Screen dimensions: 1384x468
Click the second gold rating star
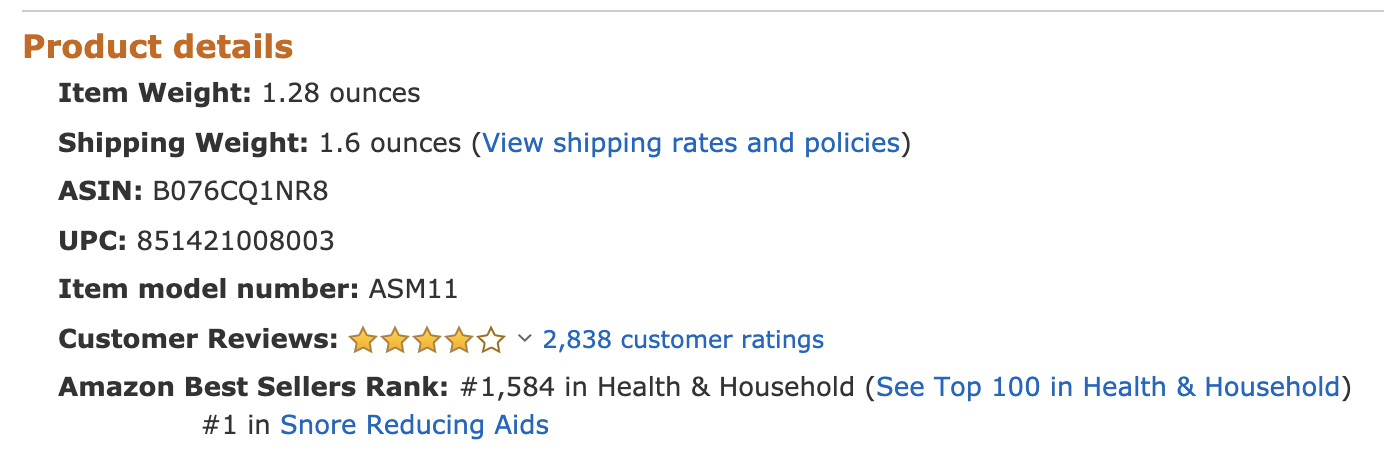[x=394, y=341]
